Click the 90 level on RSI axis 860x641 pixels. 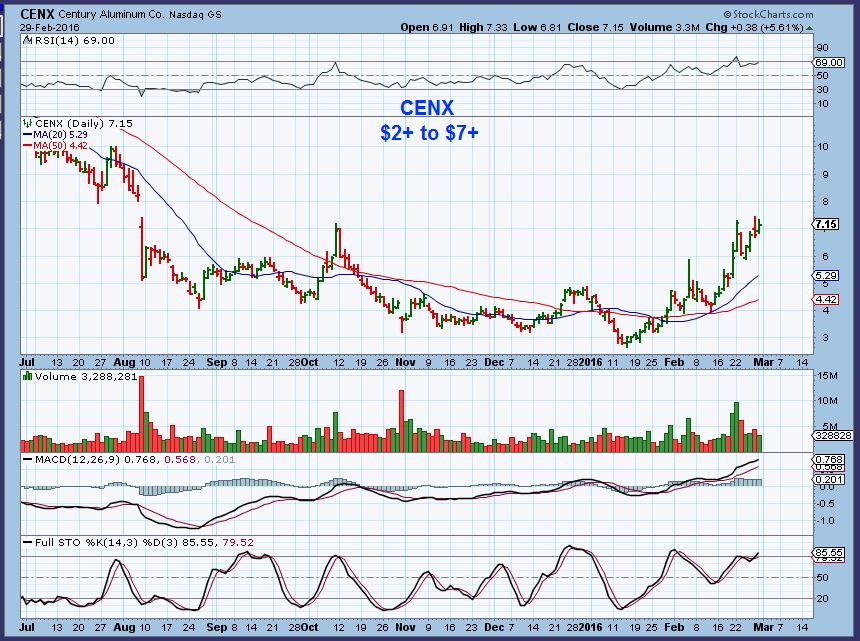(822, 48)
